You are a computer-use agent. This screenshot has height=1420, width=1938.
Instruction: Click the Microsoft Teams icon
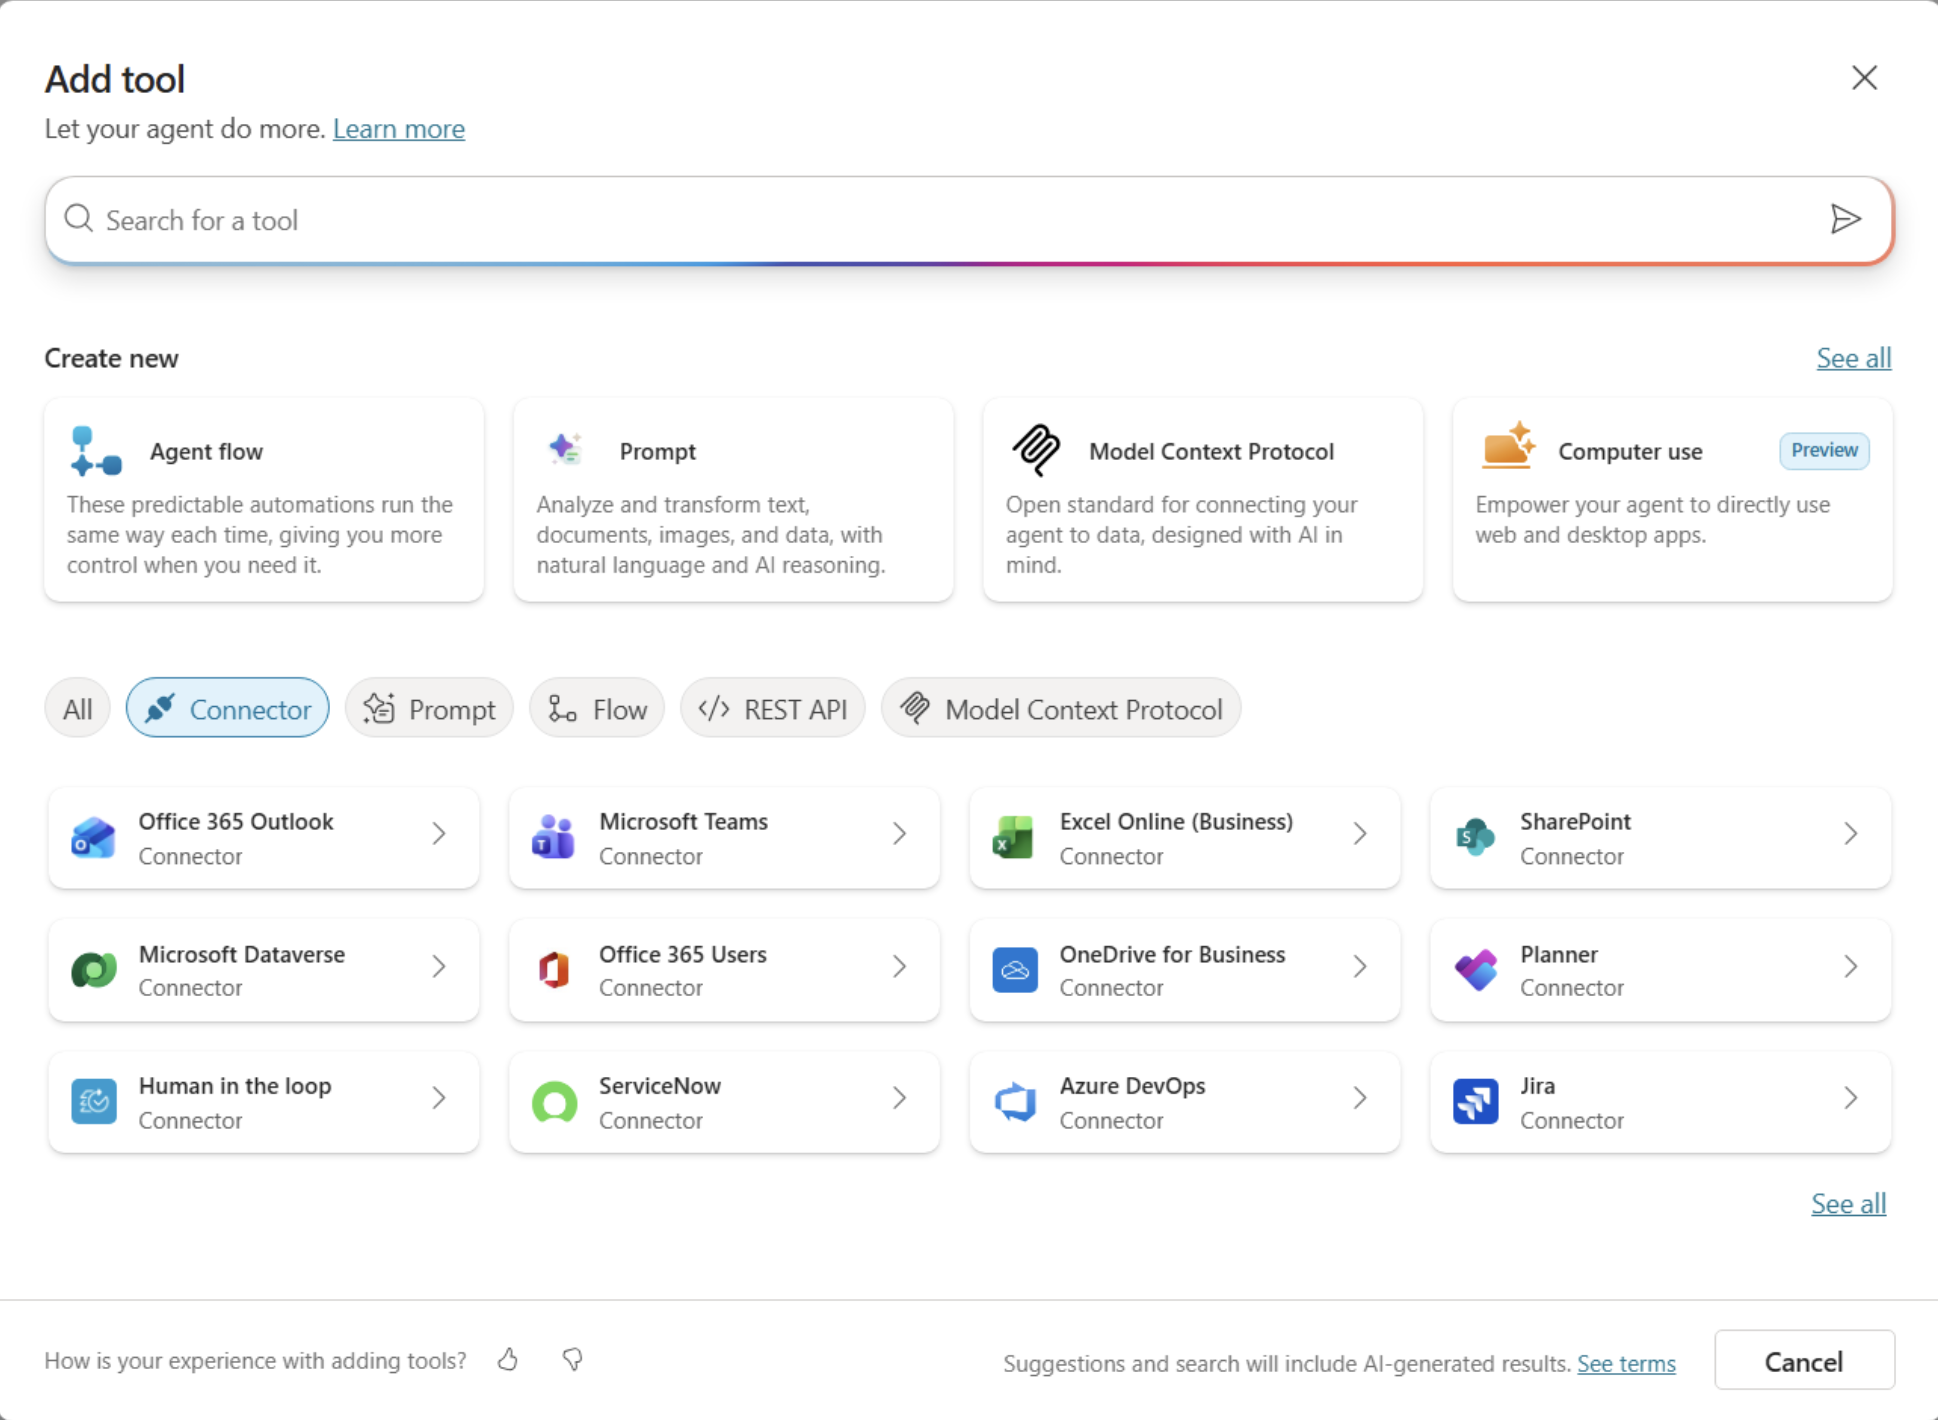coord(554,838)
